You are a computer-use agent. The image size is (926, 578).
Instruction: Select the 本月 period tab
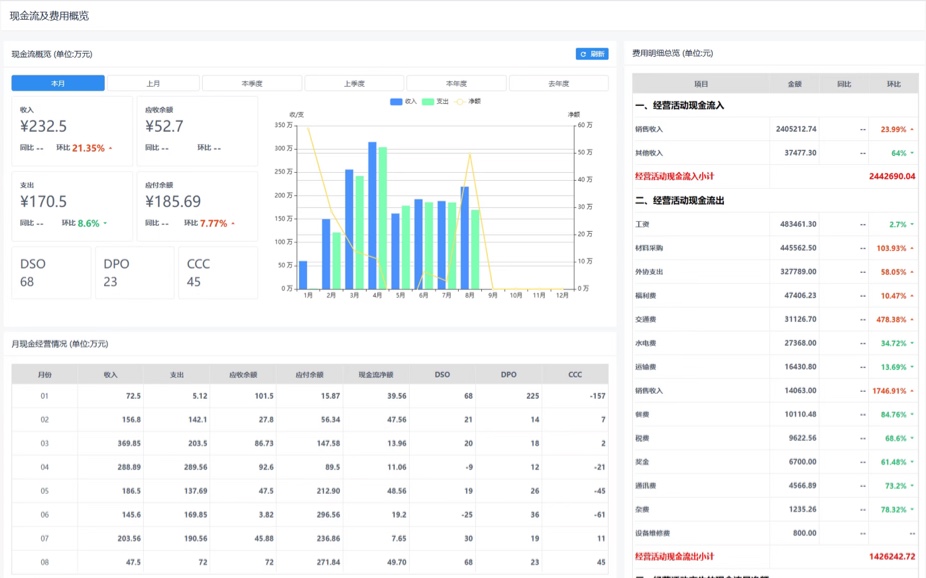[58, 83]
